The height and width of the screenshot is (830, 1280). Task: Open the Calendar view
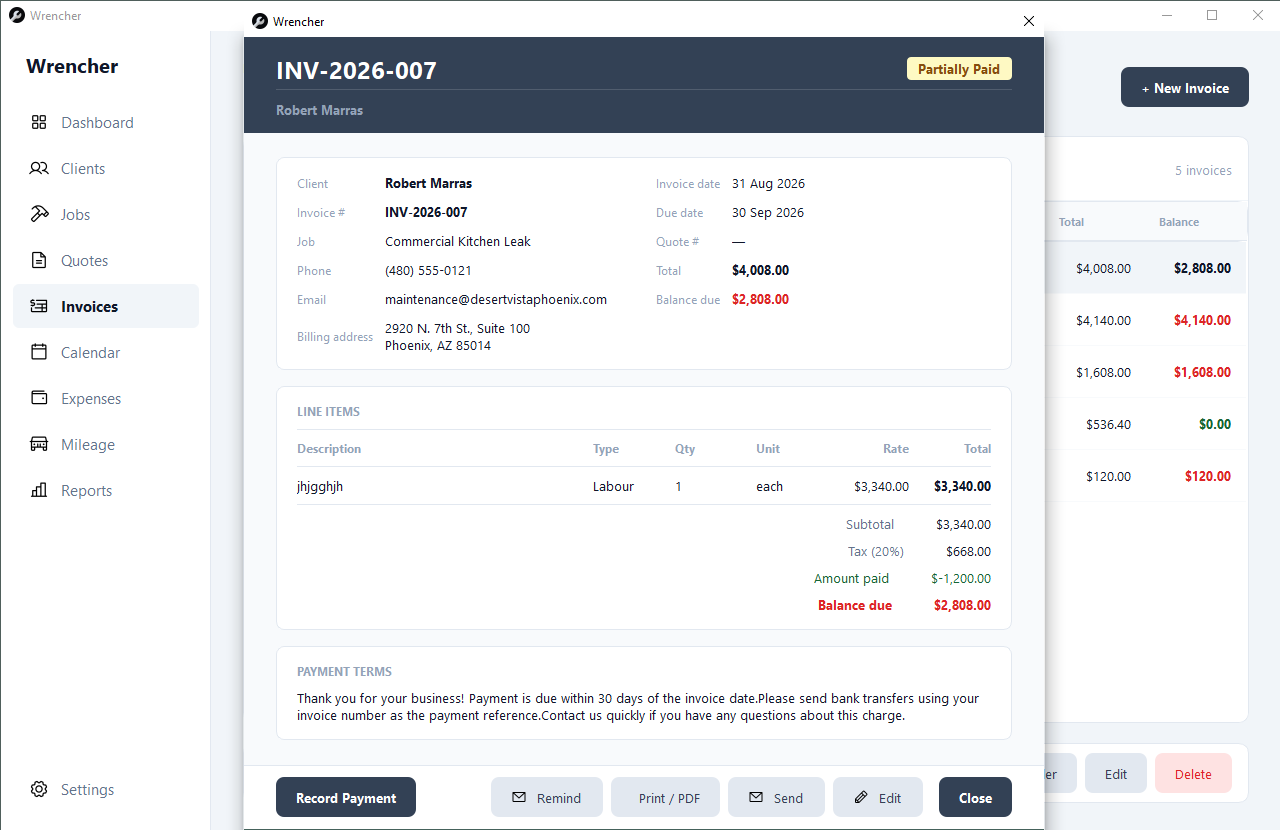106,353
